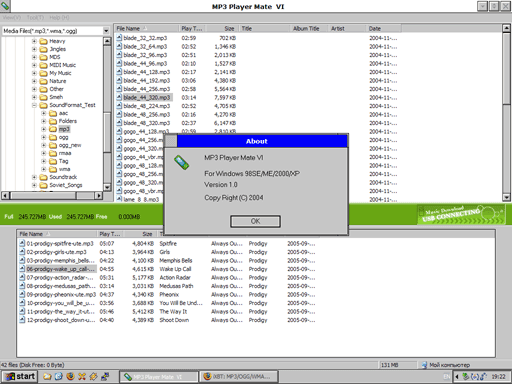Click file icon of blade_32_32.mp3
The height and width of the screenshot is (384, 512).
coord(119,38)
